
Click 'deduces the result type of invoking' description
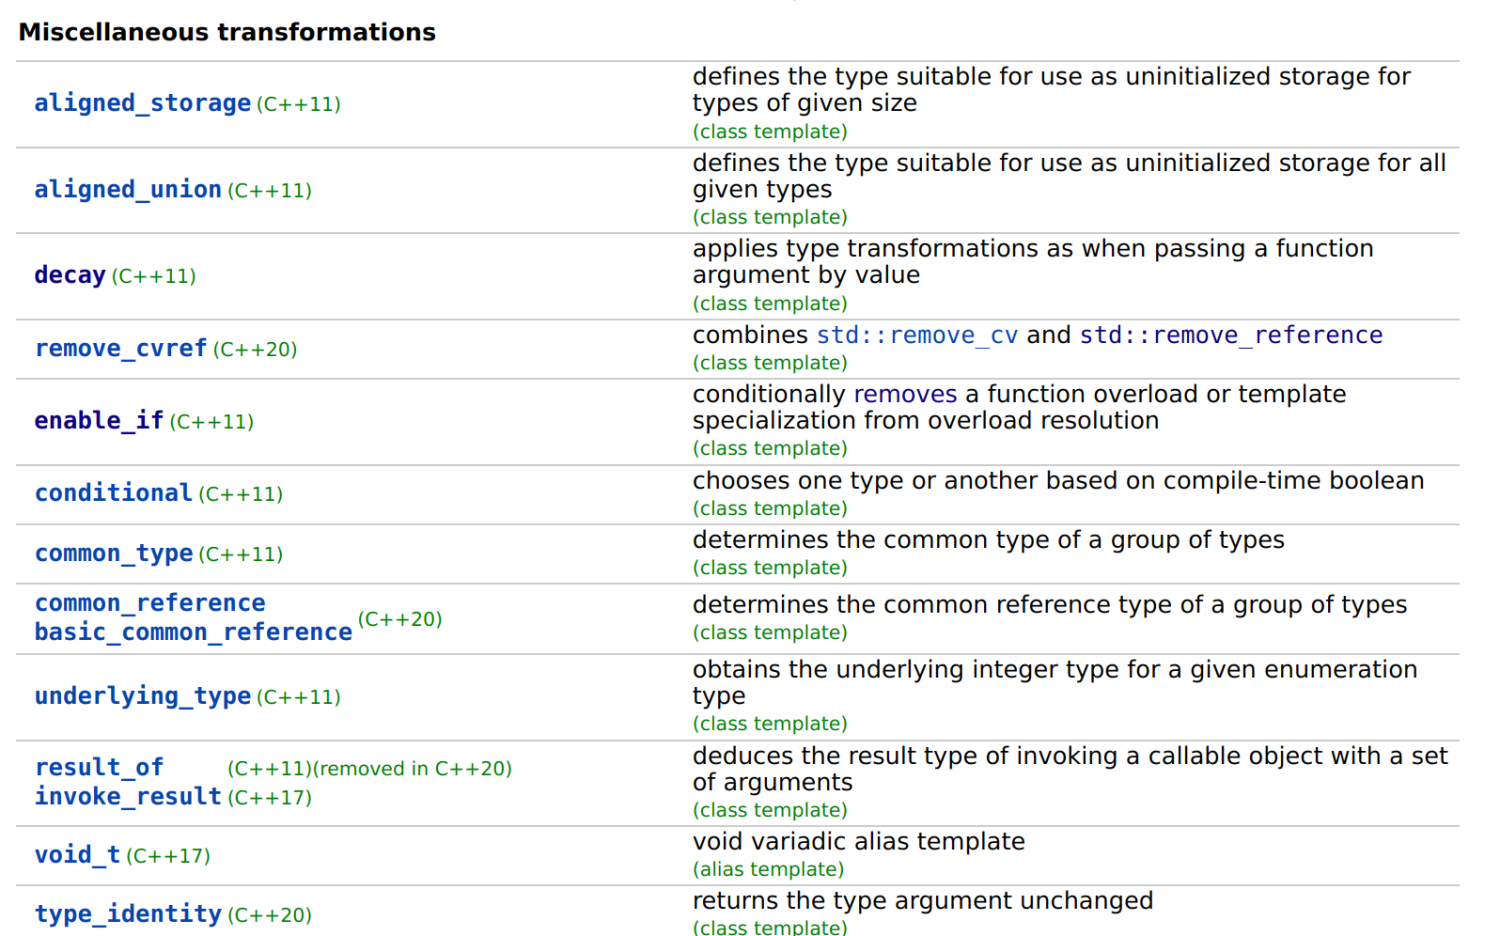1070,769
